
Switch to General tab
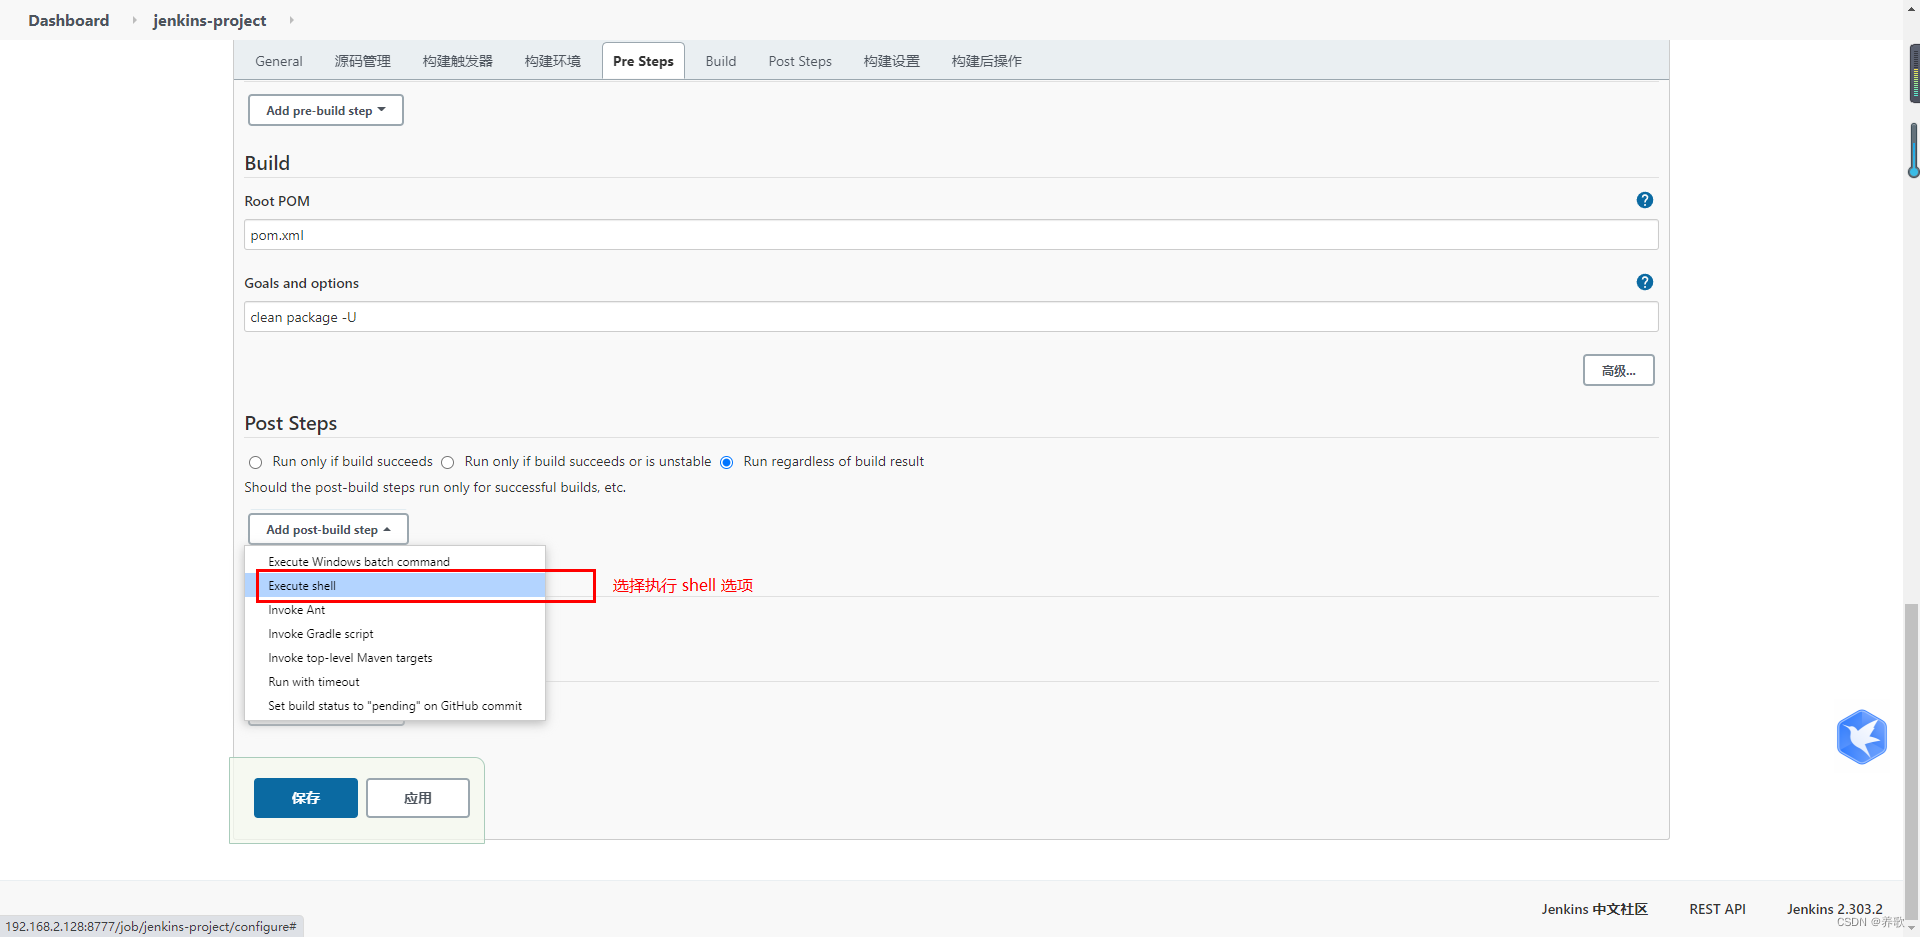pyautogui.click(x=279, y=61)
